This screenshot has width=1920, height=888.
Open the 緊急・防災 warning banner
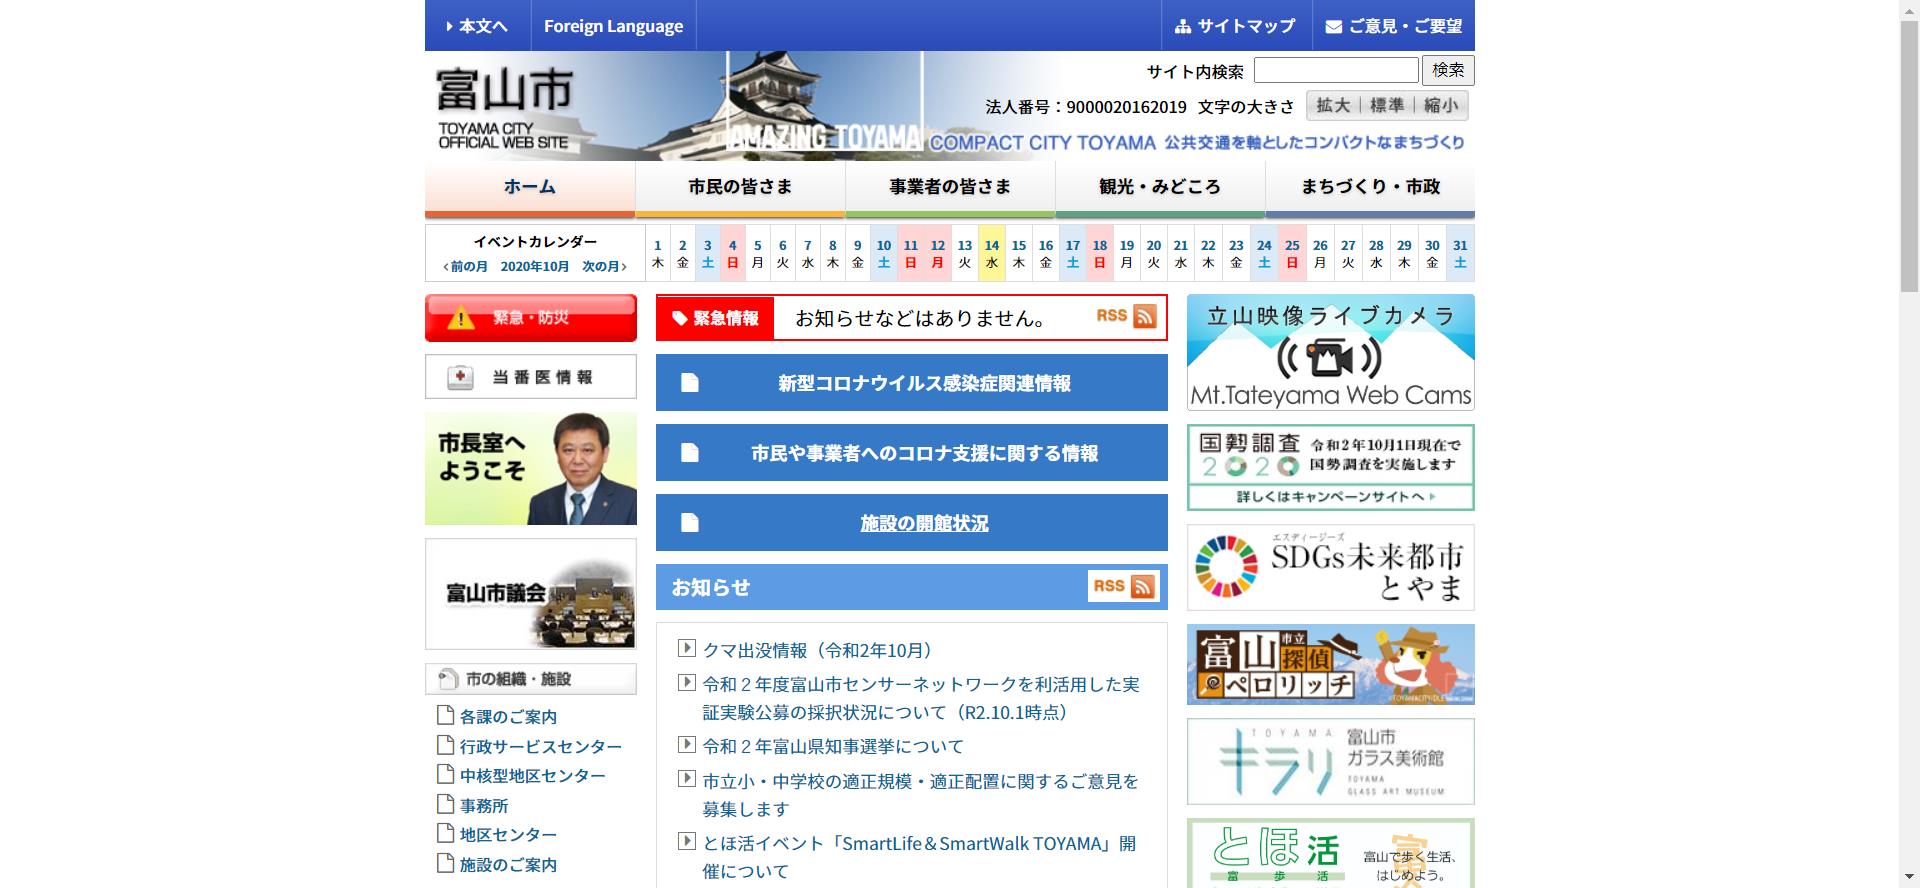click(530, 318)
